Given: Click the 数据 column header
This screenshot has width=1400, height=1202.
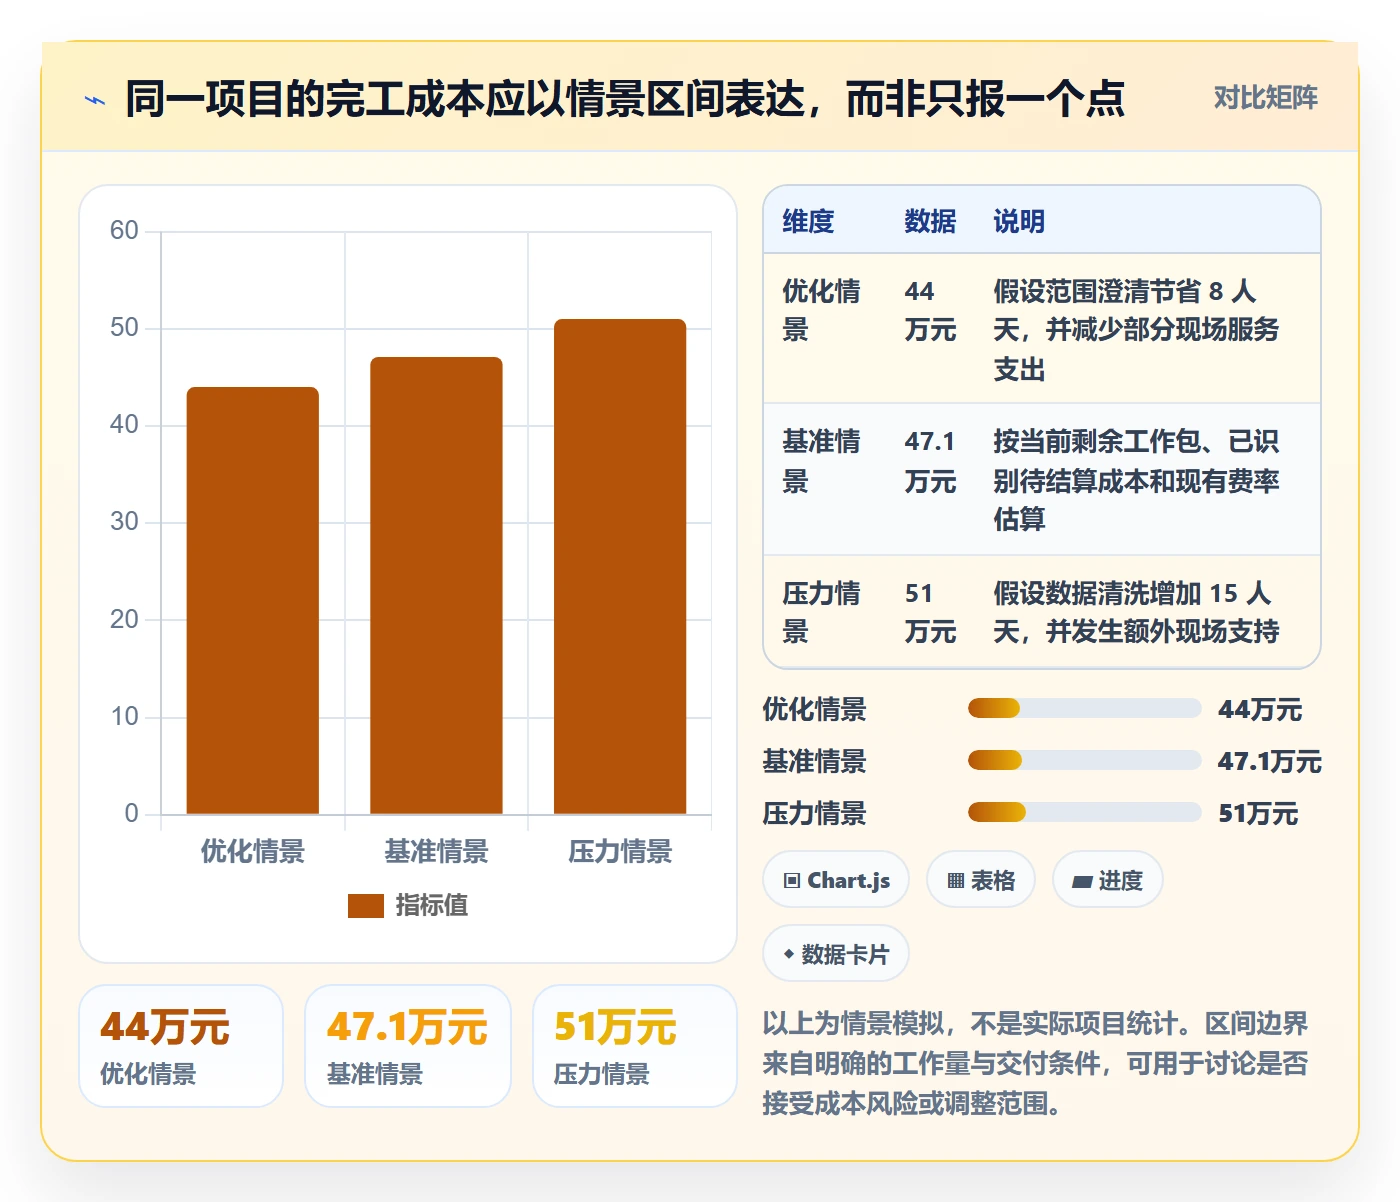Looking at the screenshot, I should [930, 221].
